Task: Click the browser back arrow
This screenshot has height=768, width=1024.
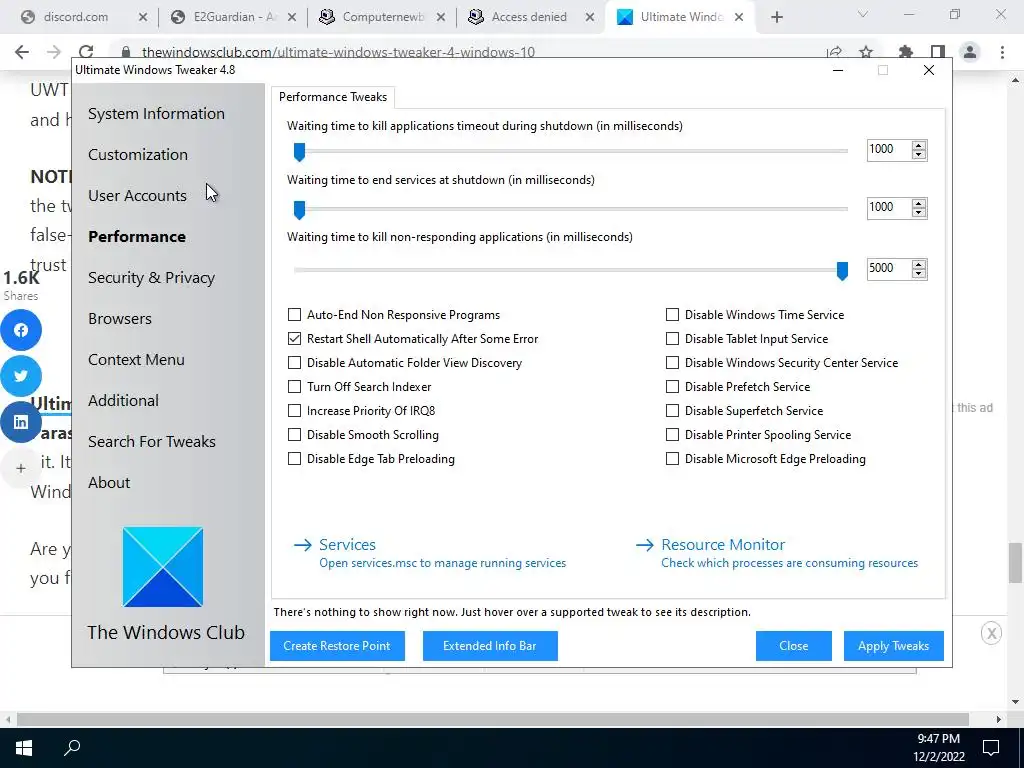Action: pos(22,52)
